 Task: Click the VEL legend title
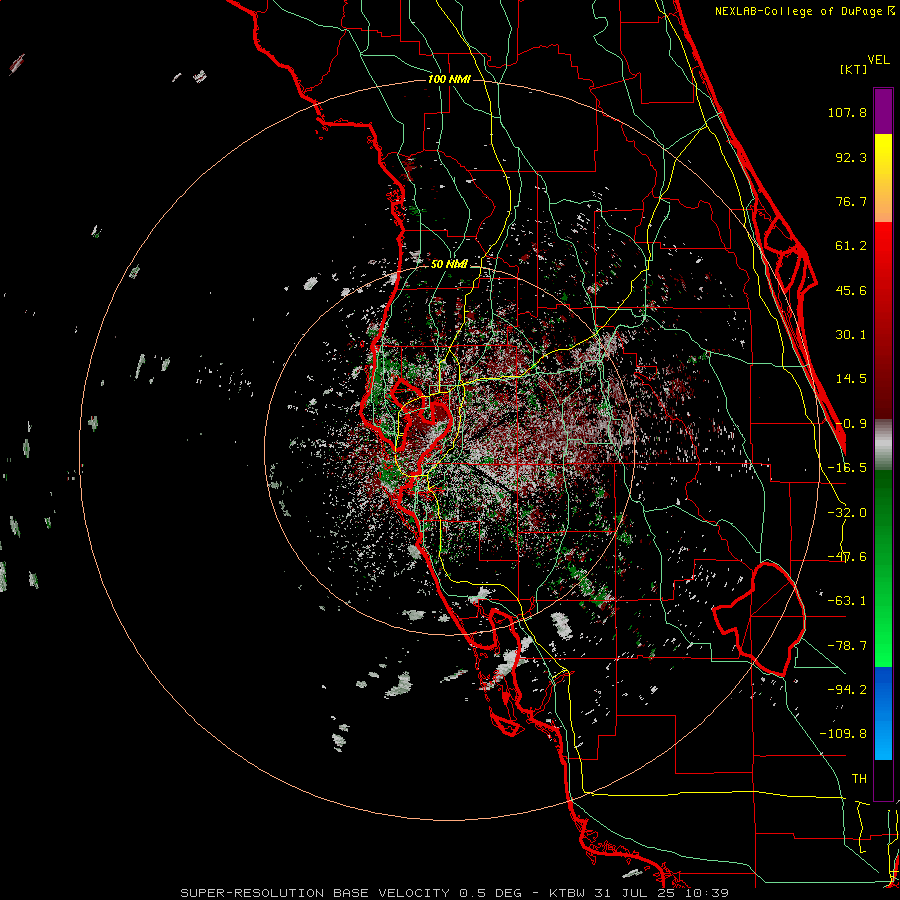pyautogui.click(x=878, y=60)
